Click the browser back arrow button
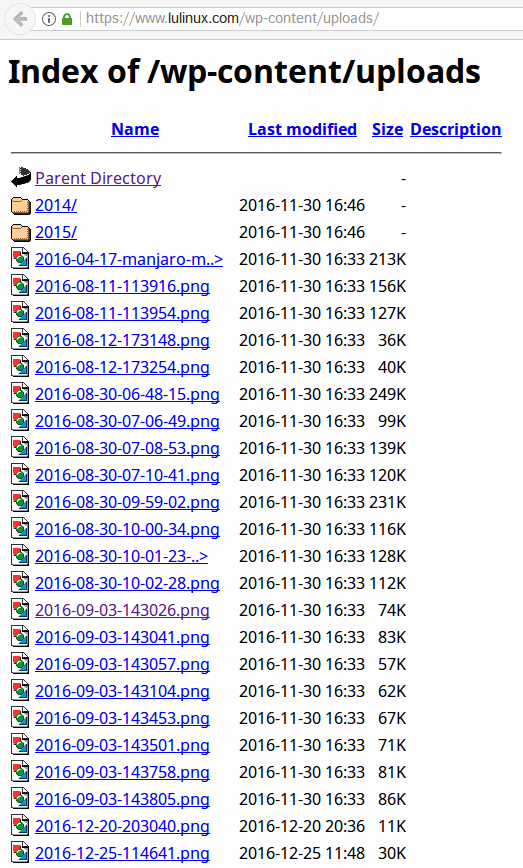 point(20,19)
